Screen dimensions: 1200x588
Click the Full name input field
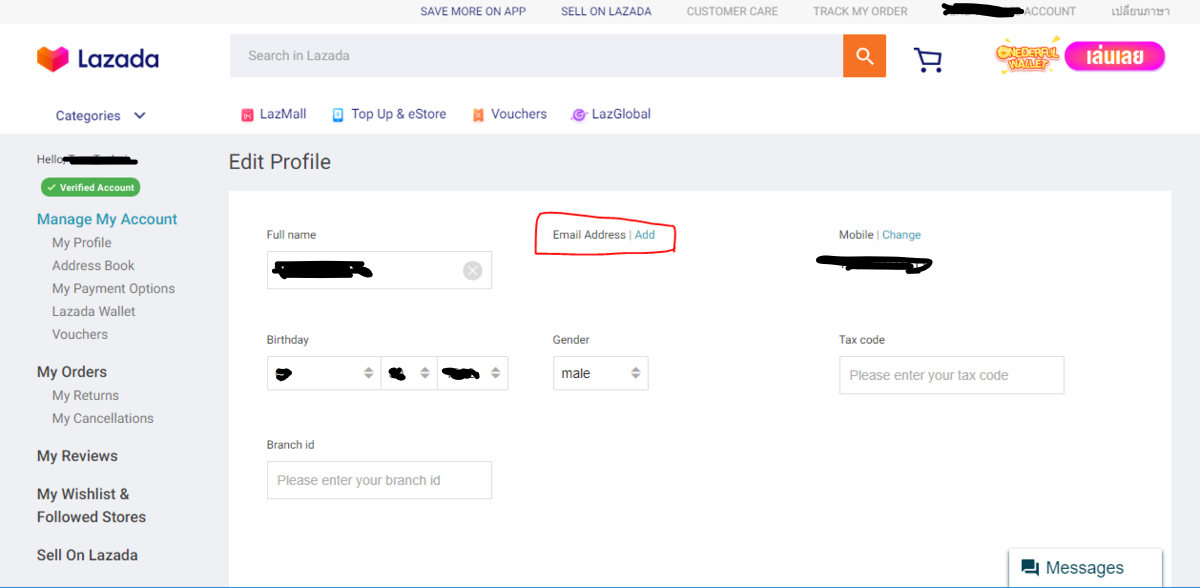(x=379, y=270)
